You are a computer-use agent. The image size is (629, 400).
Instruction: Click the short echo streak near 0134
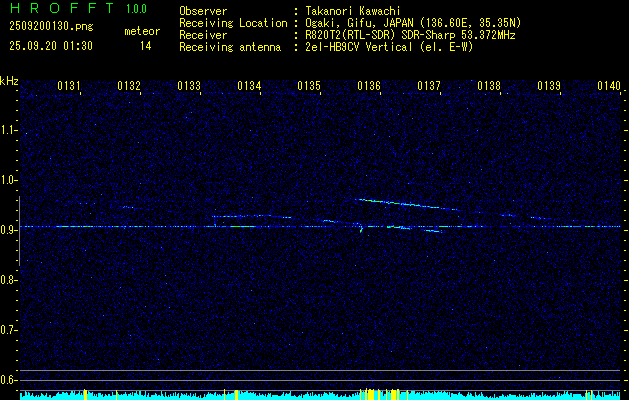point(250,216)
